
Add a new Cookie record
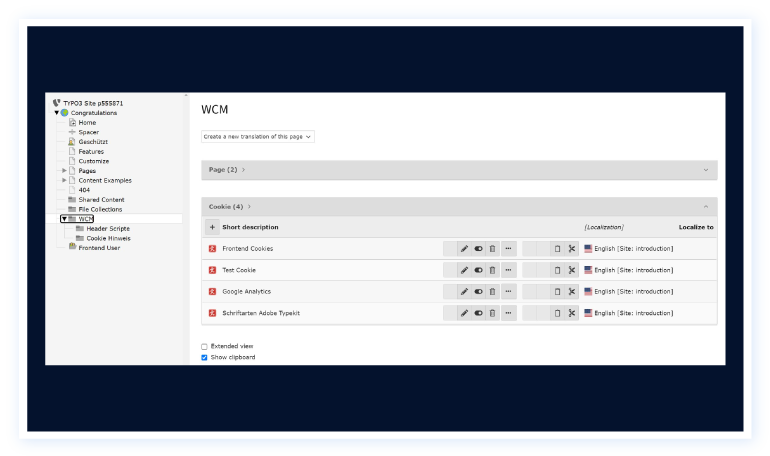212,227
